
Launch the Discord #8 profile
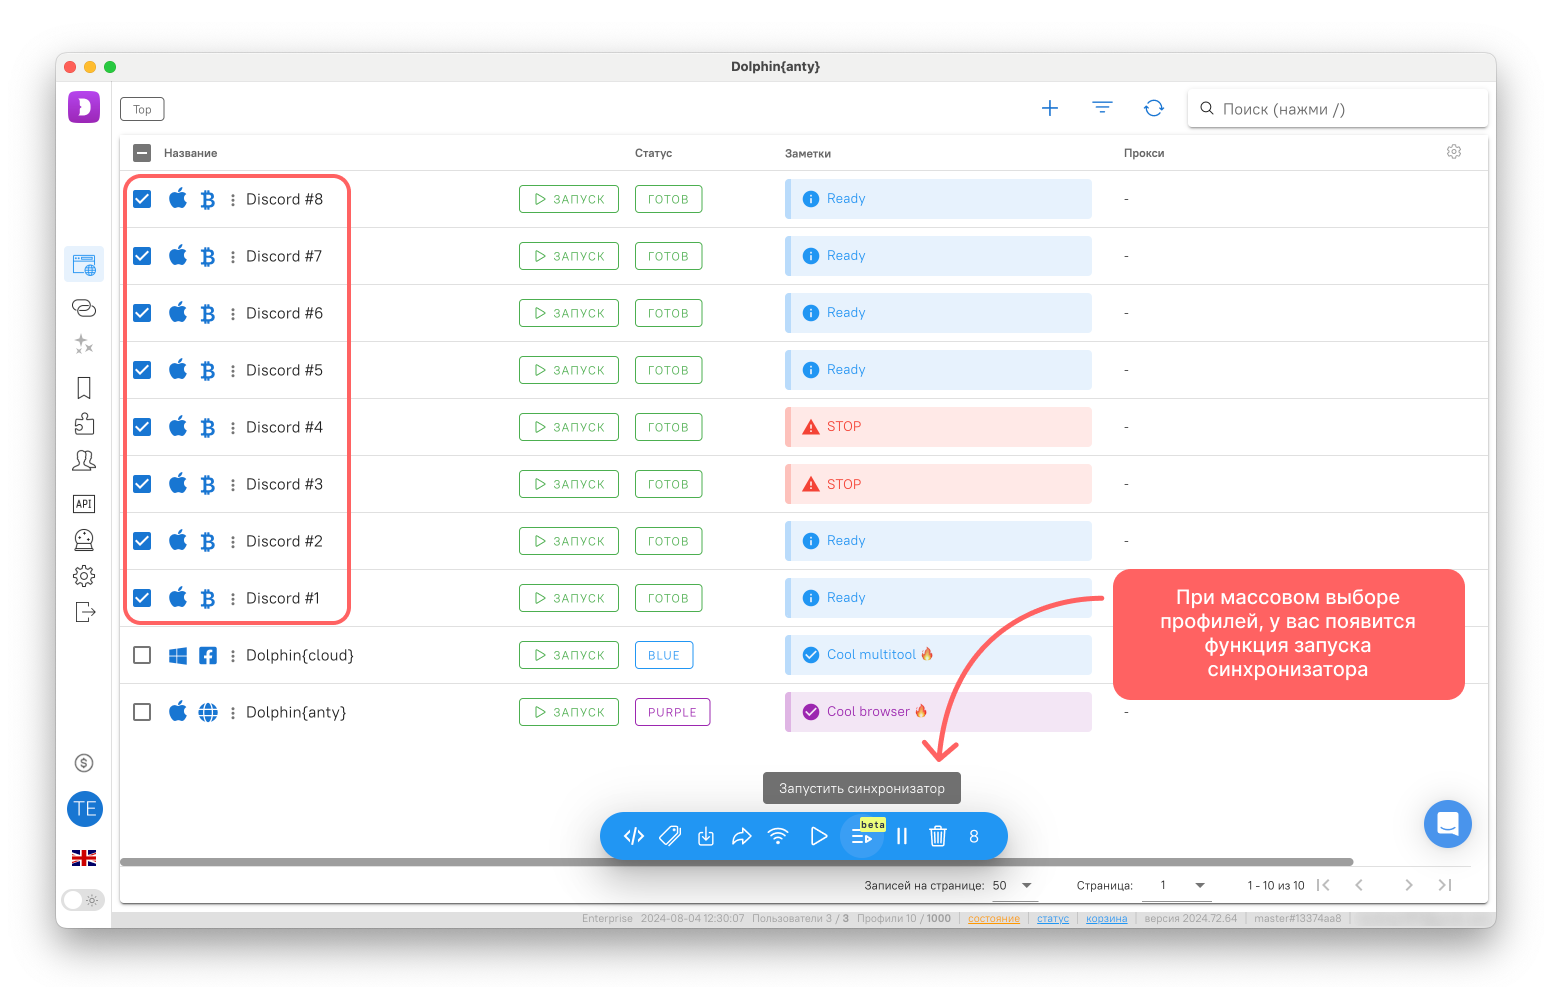tap(569, 199)
